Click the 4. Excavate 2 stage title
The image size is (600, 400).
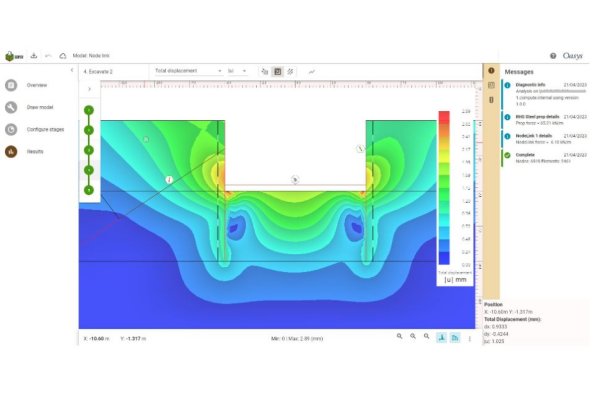coord(98,72)
